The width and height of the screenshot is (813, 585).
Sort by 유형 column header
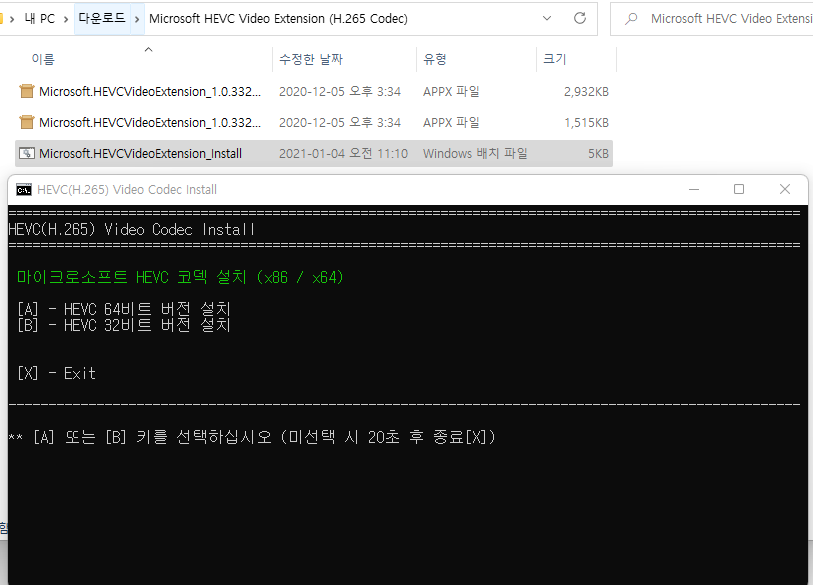434,59
